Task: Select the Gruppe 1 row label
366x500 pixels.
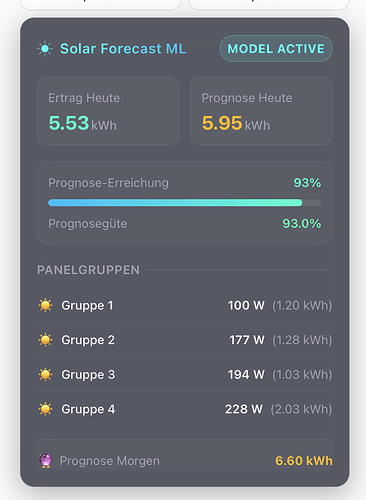Action: 87,306
